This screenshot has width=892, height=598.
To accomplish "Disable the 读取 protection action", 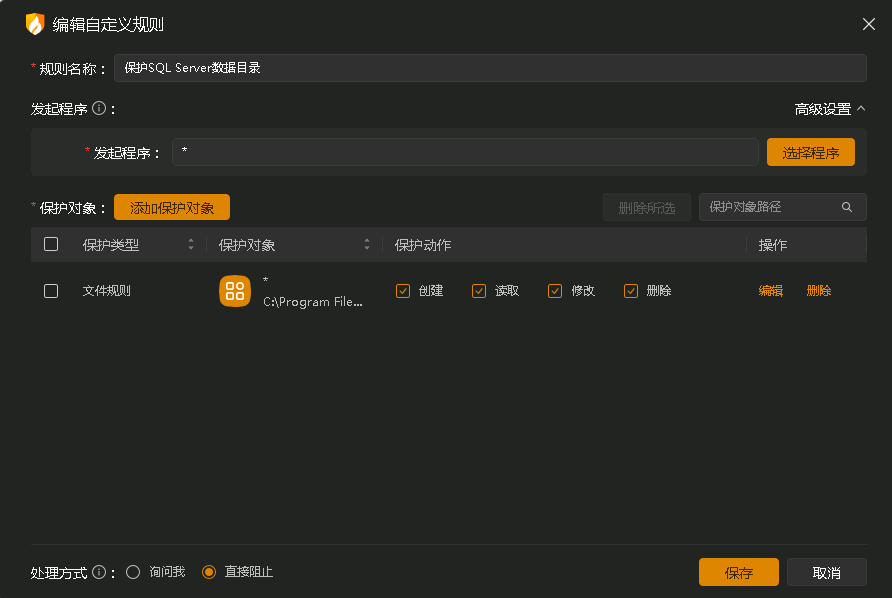I will pyautogui.click(x=479, y=290).
